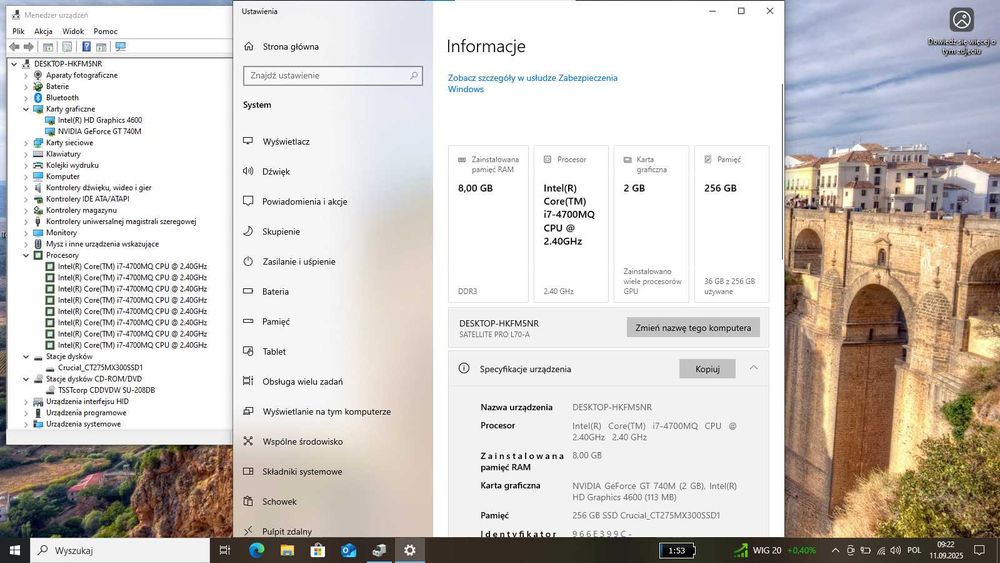Collapse the Karty graficzne node
This screenshot has width=1000, height=563.
[26, 109]
